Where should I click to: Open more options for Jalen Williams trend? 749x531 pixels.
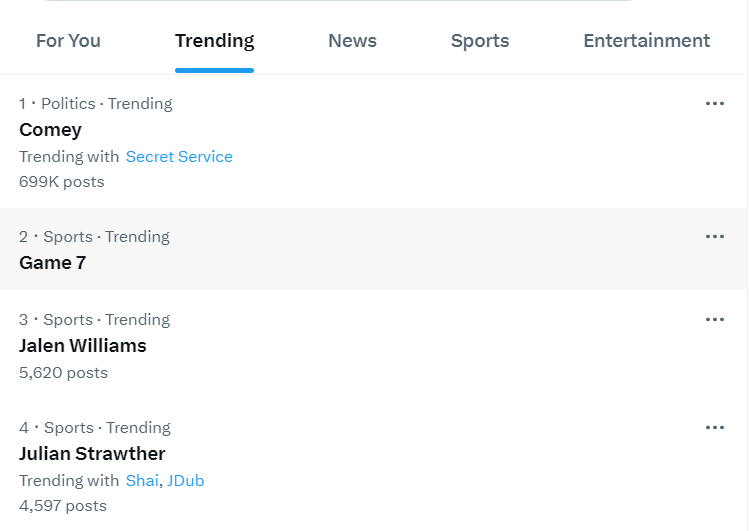point(714,319)
